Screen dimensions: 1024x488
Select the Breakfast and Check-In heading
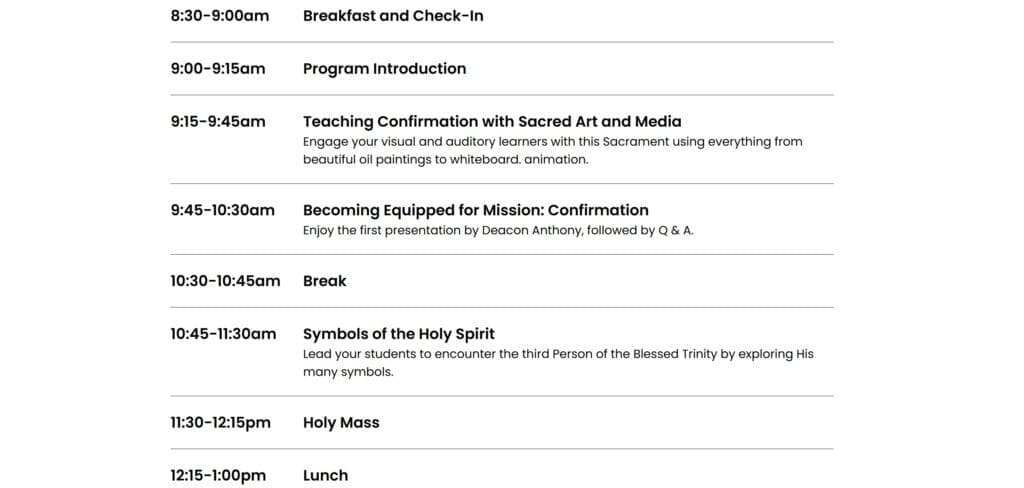coord(393,16)
